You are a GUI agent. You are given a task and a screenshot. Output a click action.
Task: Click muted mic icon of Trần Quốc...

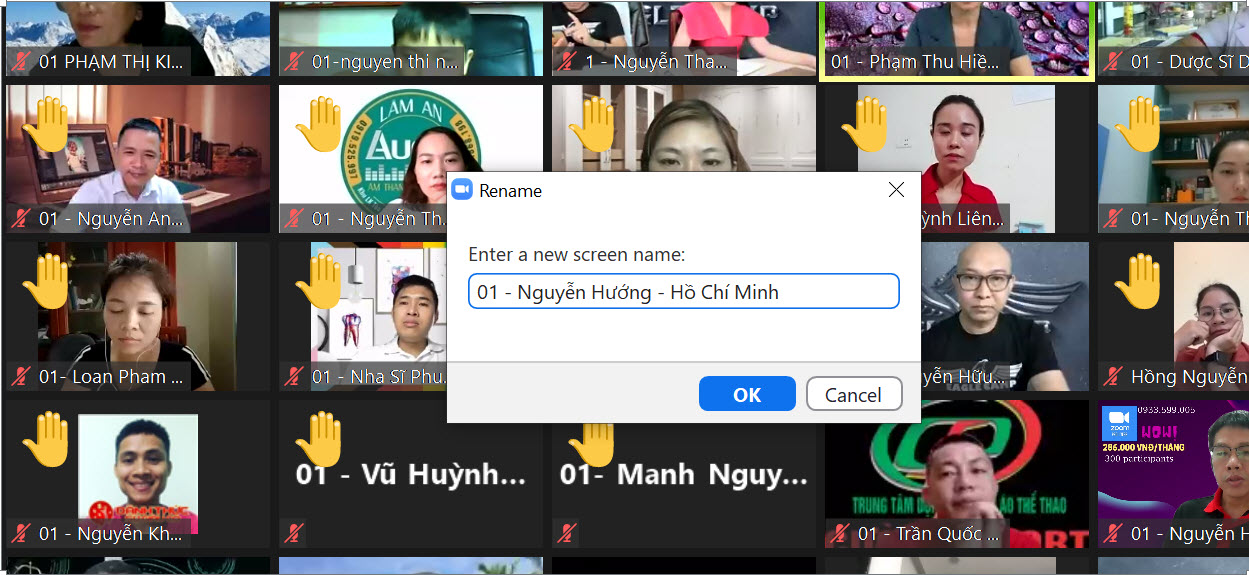(x=840, y=534)
